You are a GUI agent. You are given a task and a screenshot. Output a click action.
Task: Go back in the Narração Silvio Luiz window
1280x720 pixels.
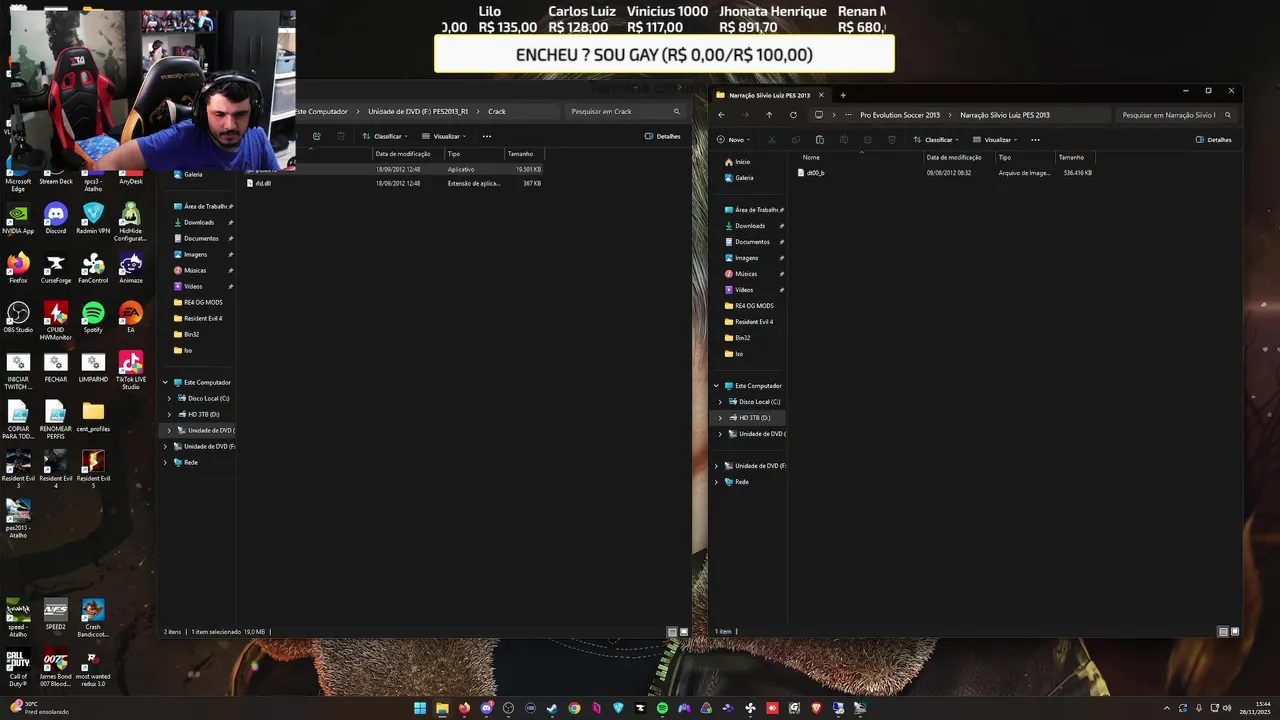[721, 115]
